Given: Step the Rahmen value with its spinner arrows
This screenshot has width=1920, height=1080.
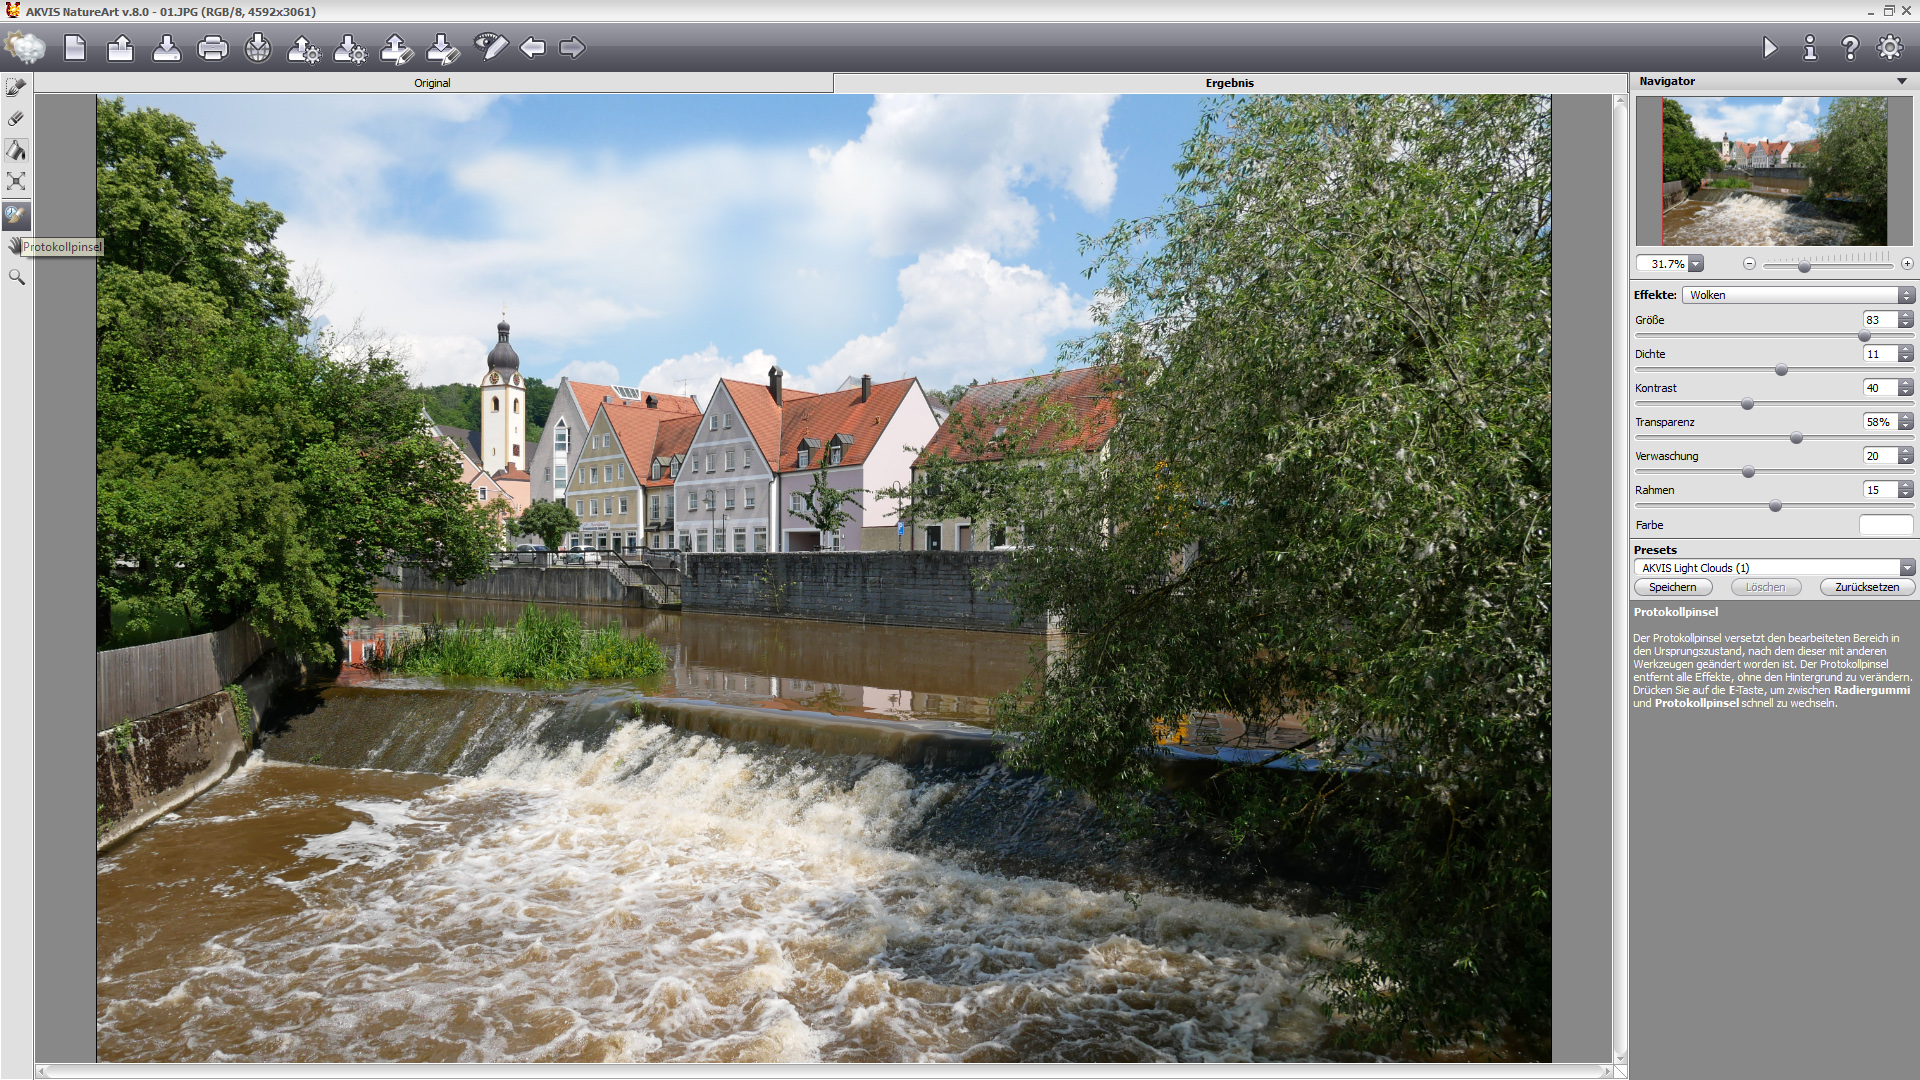Looking at the screenshot, I should 1906,490.
